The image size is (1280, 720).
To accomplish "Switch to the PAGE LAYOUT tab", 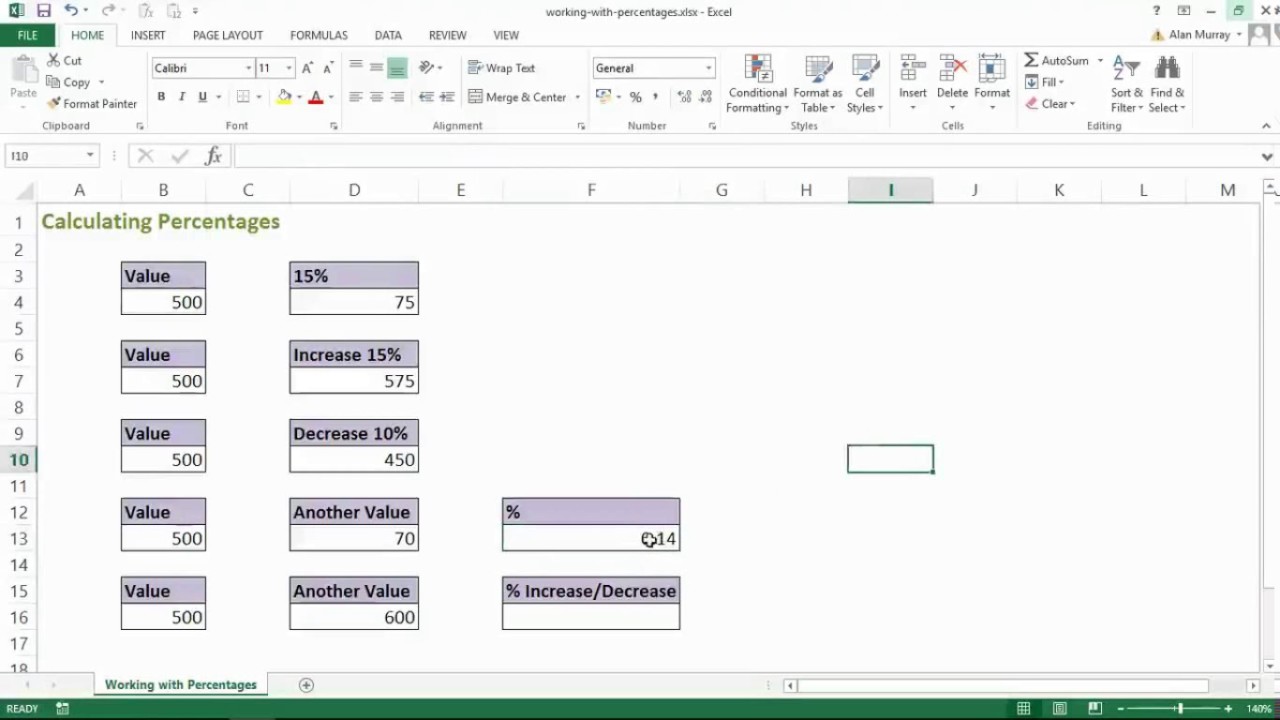I will click(228, 35).
